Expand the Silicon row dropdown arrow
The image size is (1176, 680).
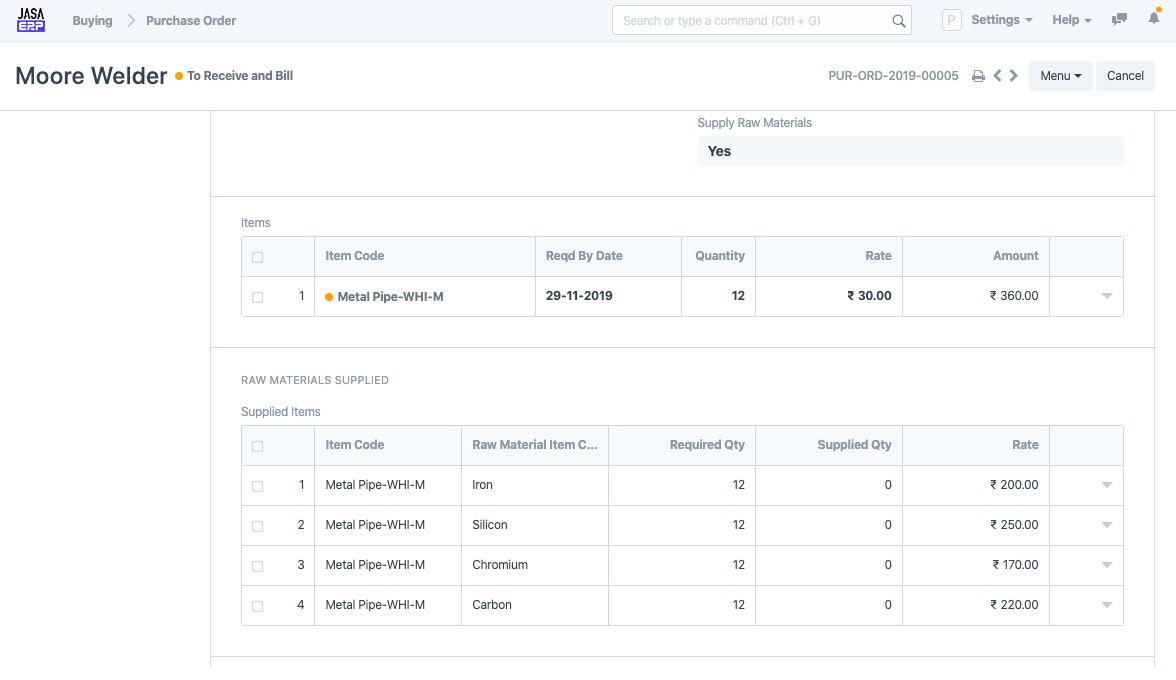pyautogui.click(x=1106, y=525)
